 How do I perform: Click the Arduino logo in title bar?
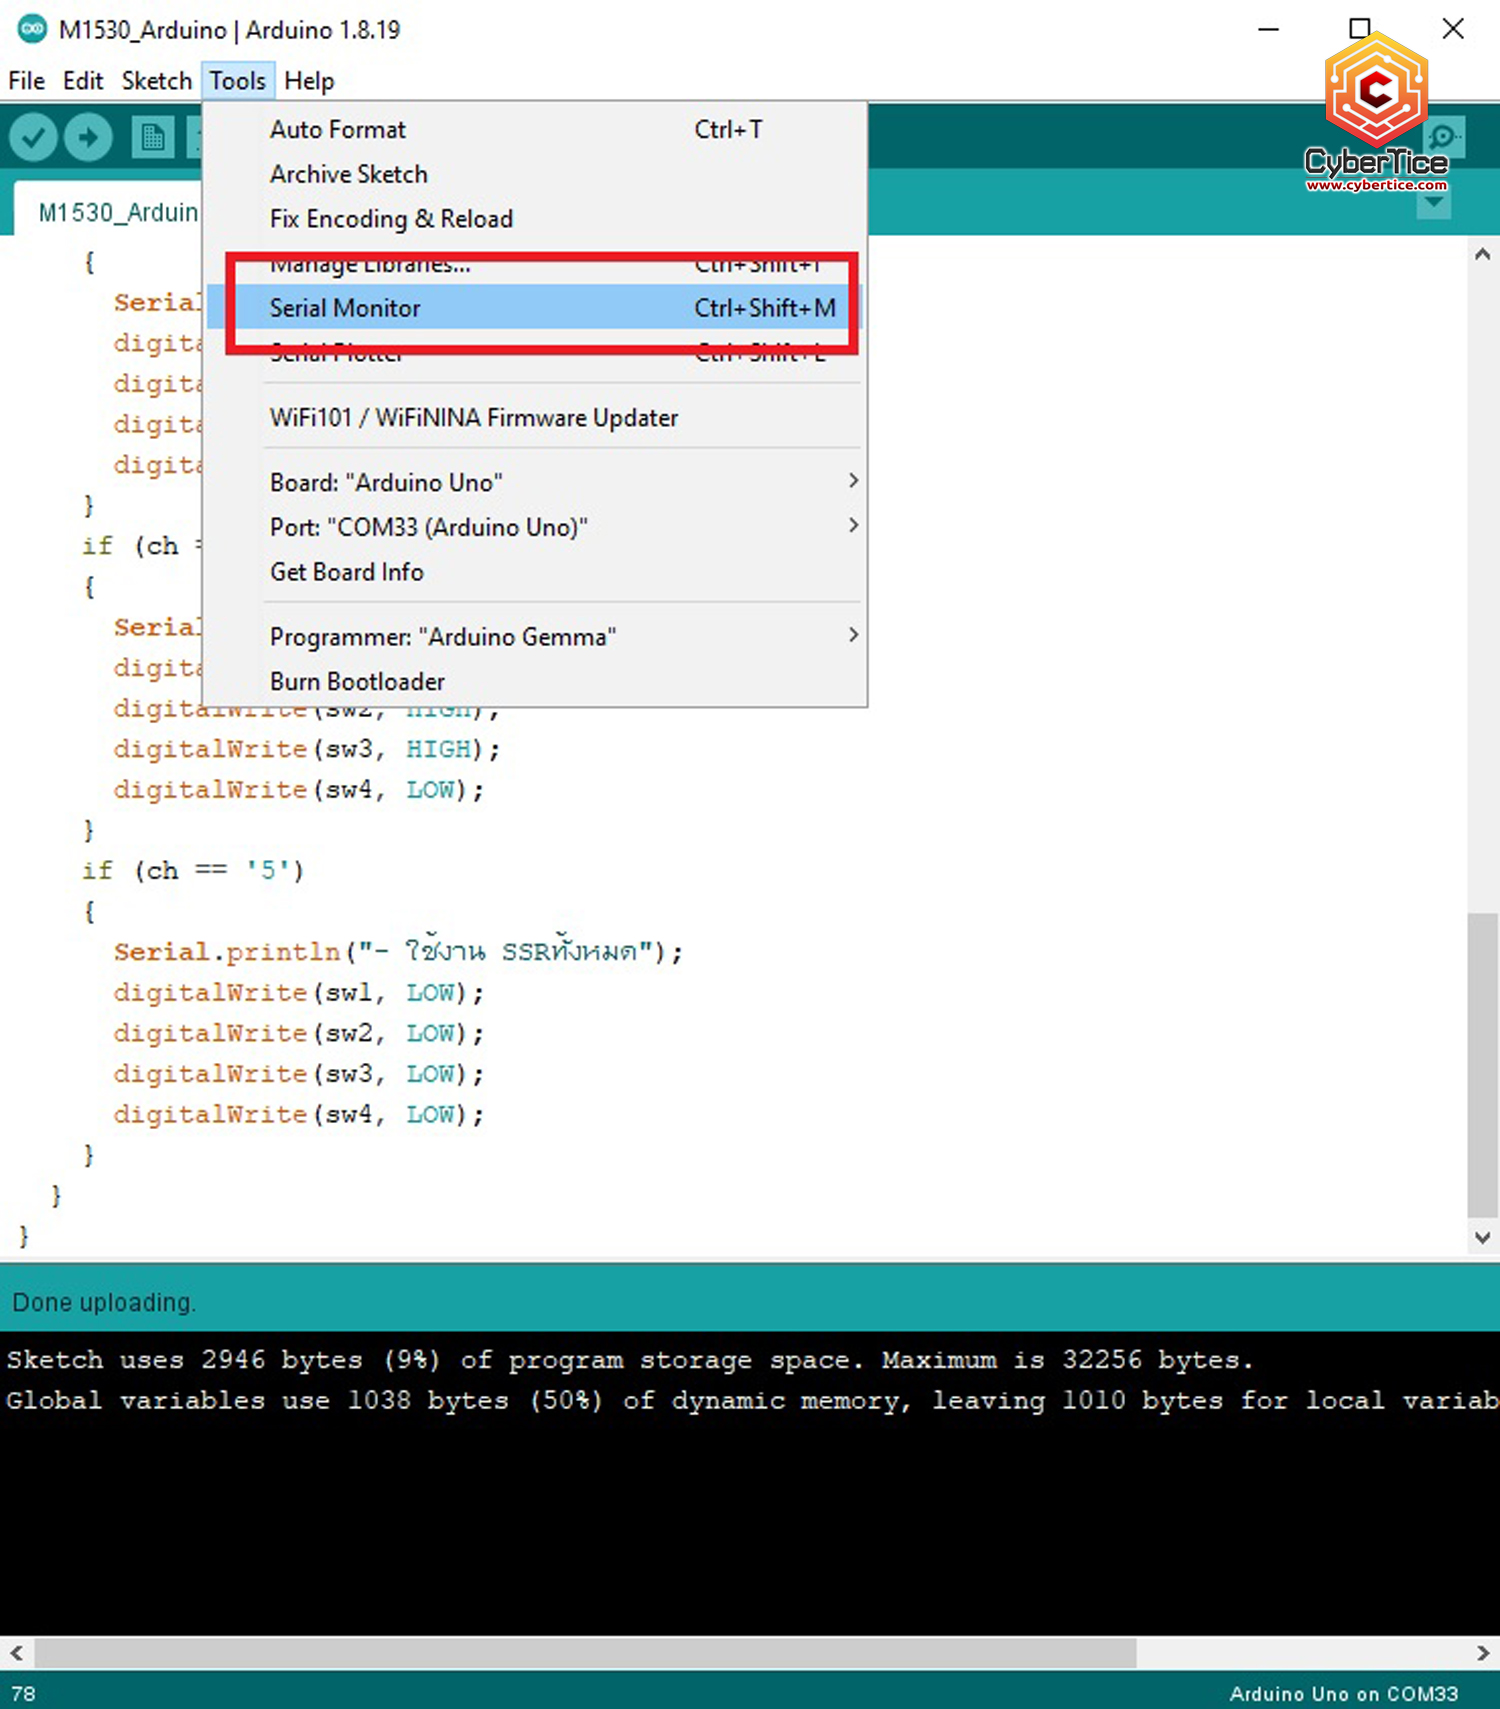tap(31, 29)
